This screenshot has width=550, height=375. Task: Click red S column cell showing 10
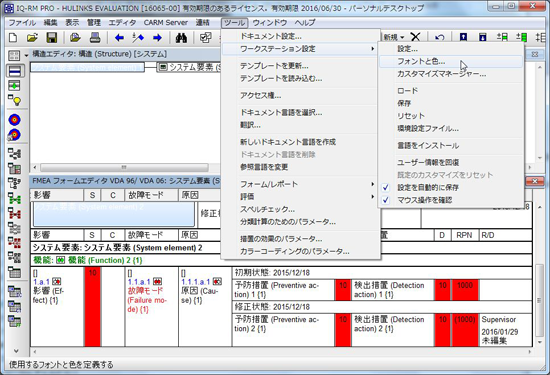(93, 307)
